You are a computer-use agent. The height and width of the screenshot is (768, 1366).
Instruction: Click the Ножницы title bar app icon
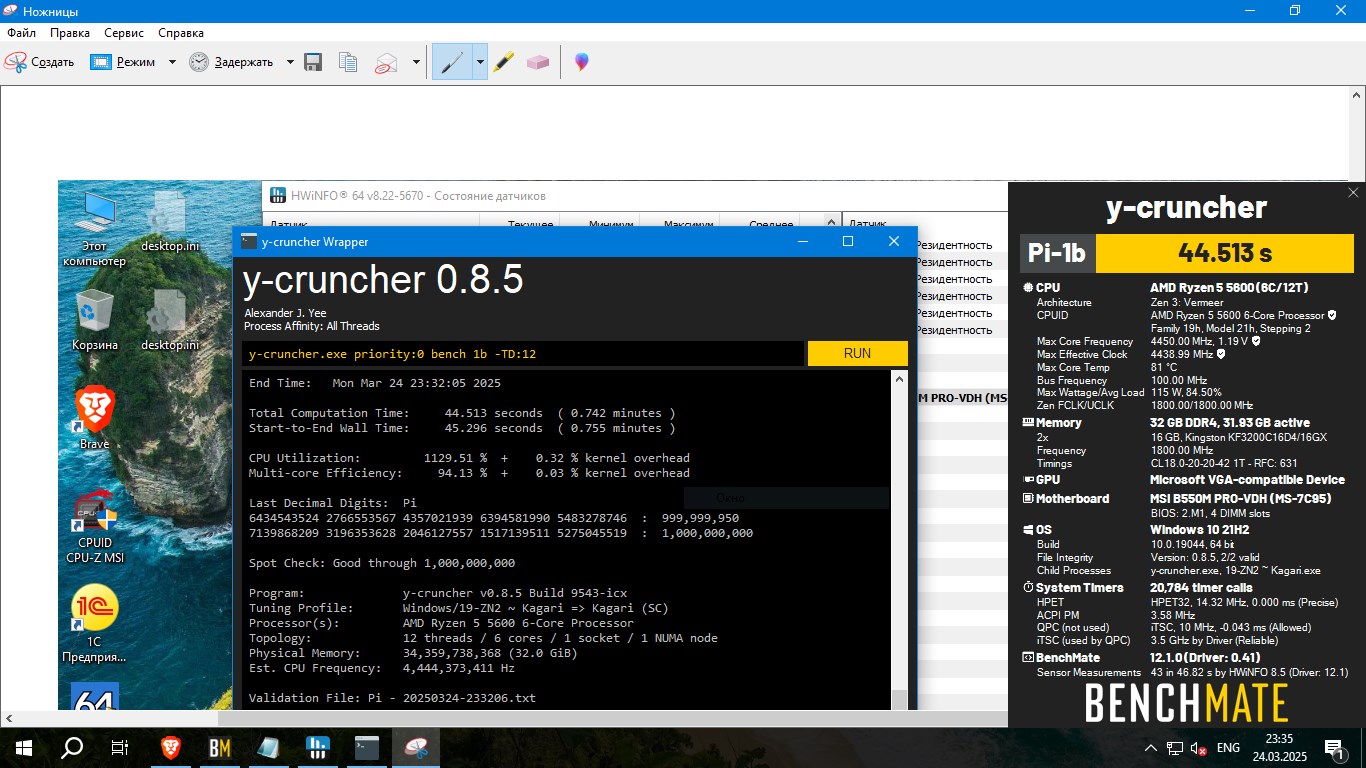pos(11,11)
